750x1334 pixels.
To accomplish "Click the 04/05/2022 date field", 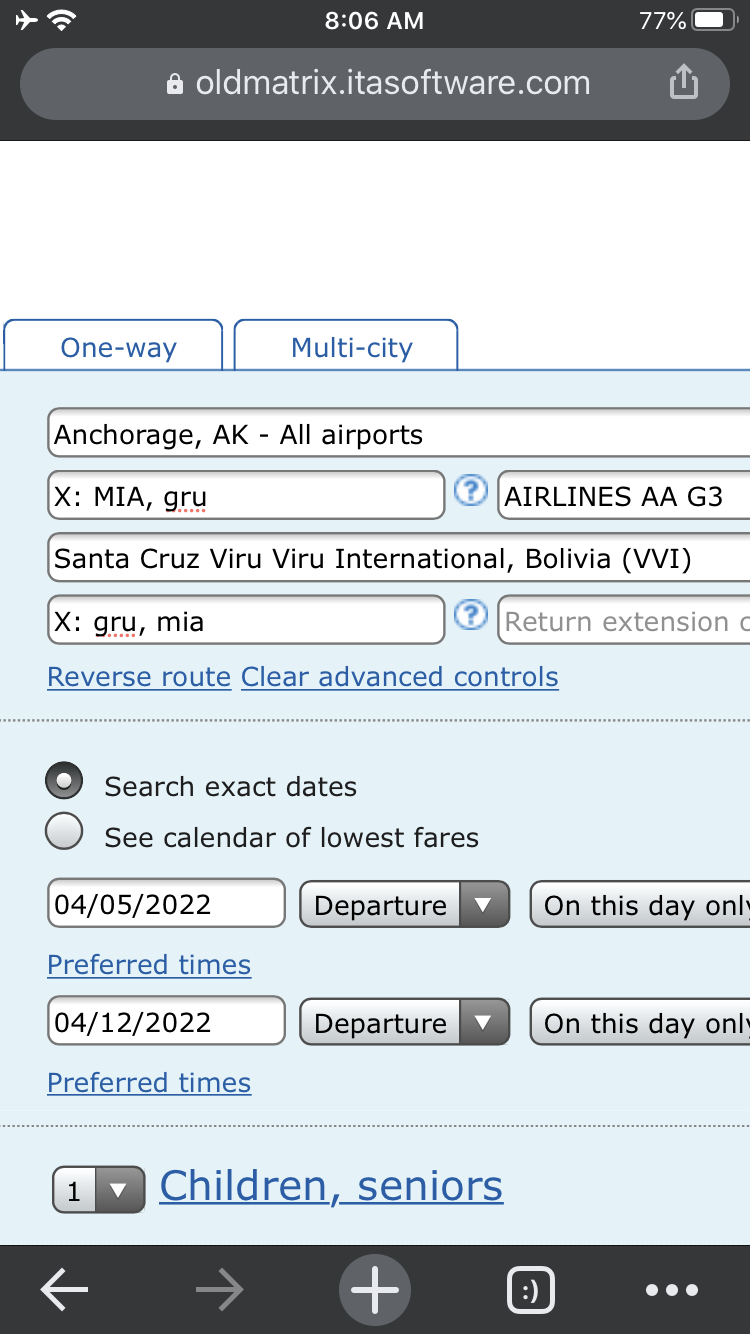I will pyautogui.click(x=166, y=904).
